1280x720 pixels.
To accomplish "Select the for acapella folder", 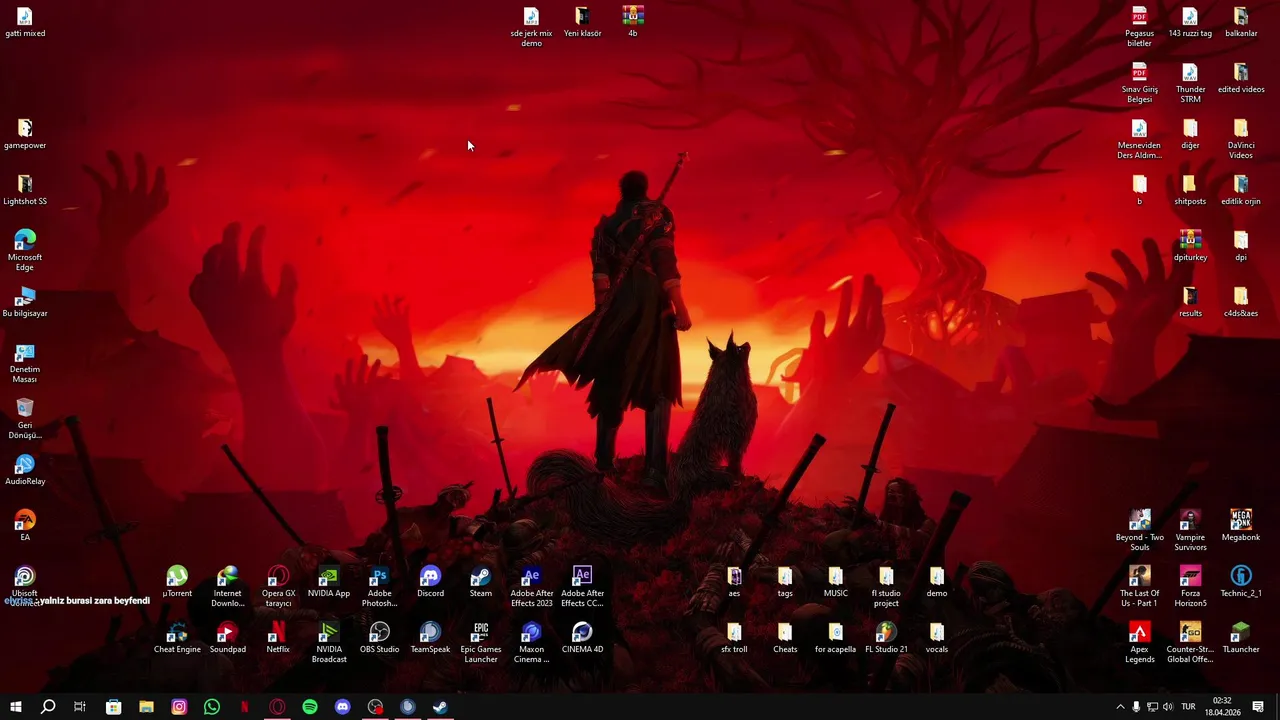I will pyautogui.click(x=835, y=638).
